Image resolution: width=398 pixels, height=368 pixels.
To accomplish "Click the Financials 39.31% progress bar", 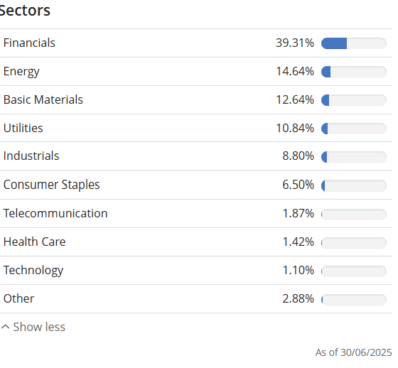I will pyautogui.click(x=354, y=43).
